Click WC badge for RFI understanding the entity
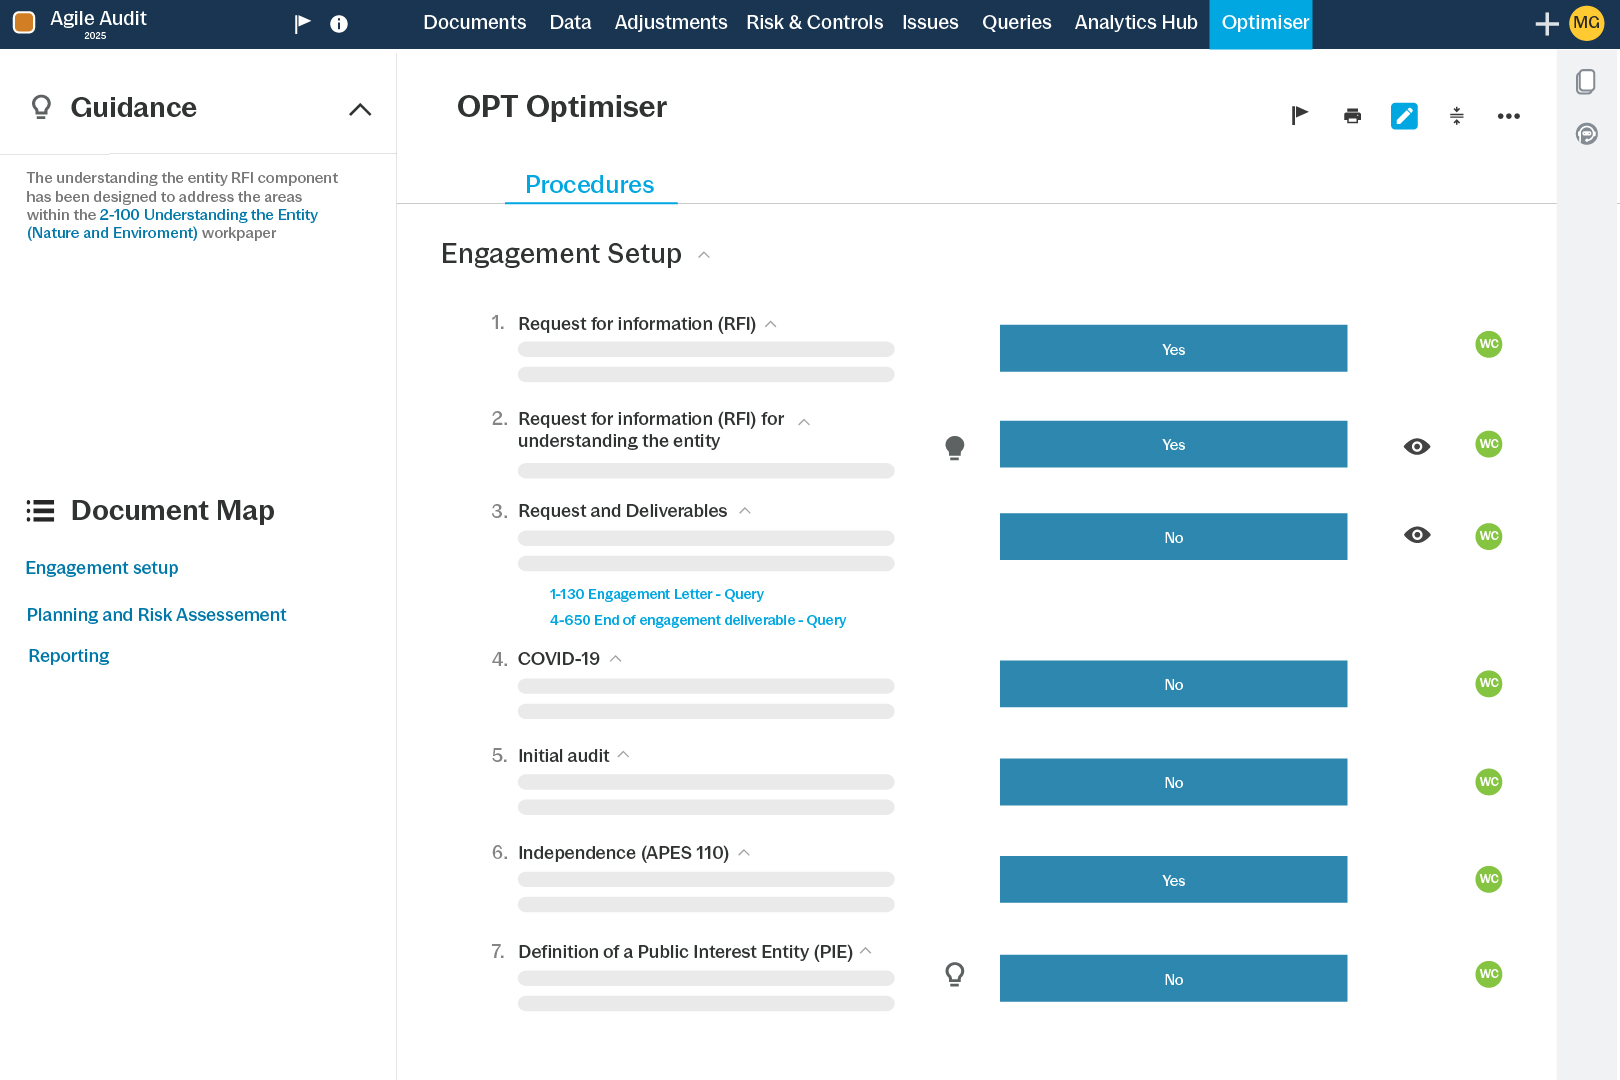This screenshot has width=1620, height=1080. 1489,444
